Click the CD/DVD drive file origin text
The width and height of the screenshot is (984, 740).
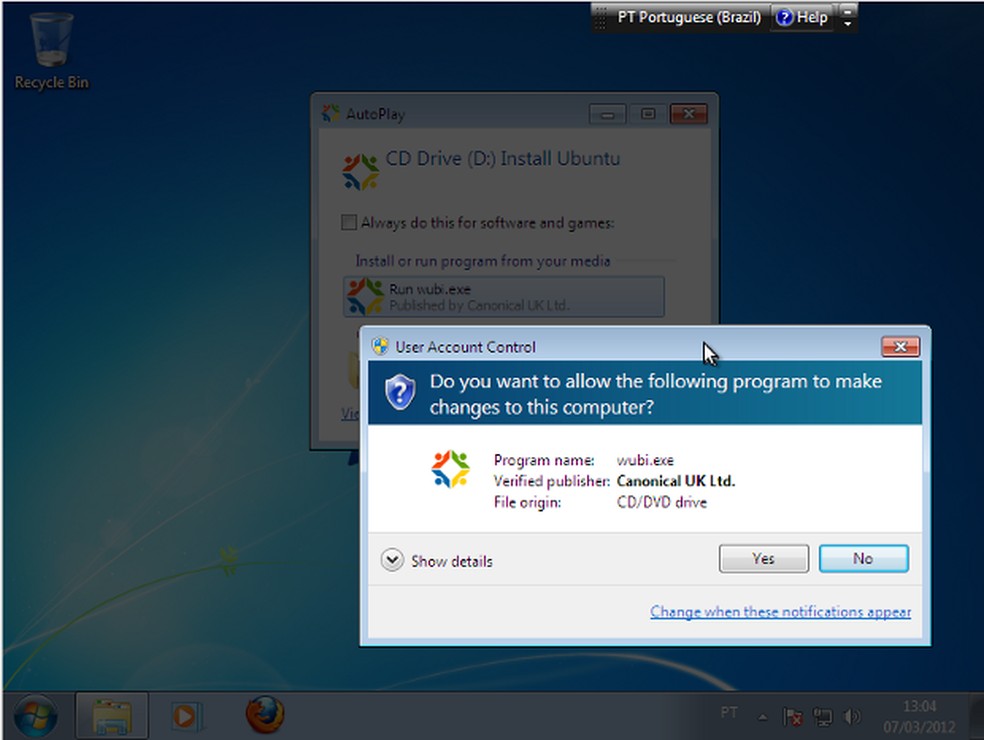(662, 502)
